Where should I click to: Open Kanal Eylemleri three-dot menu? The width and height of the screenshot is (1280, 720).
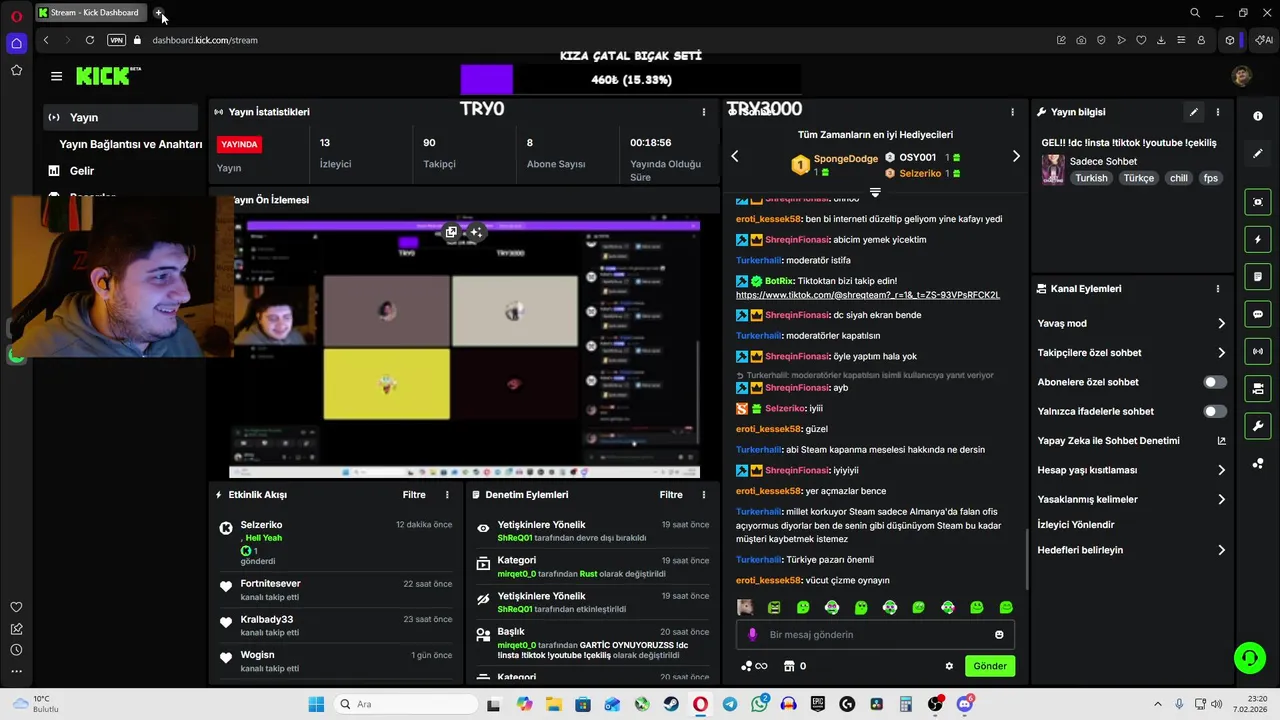1217,288
